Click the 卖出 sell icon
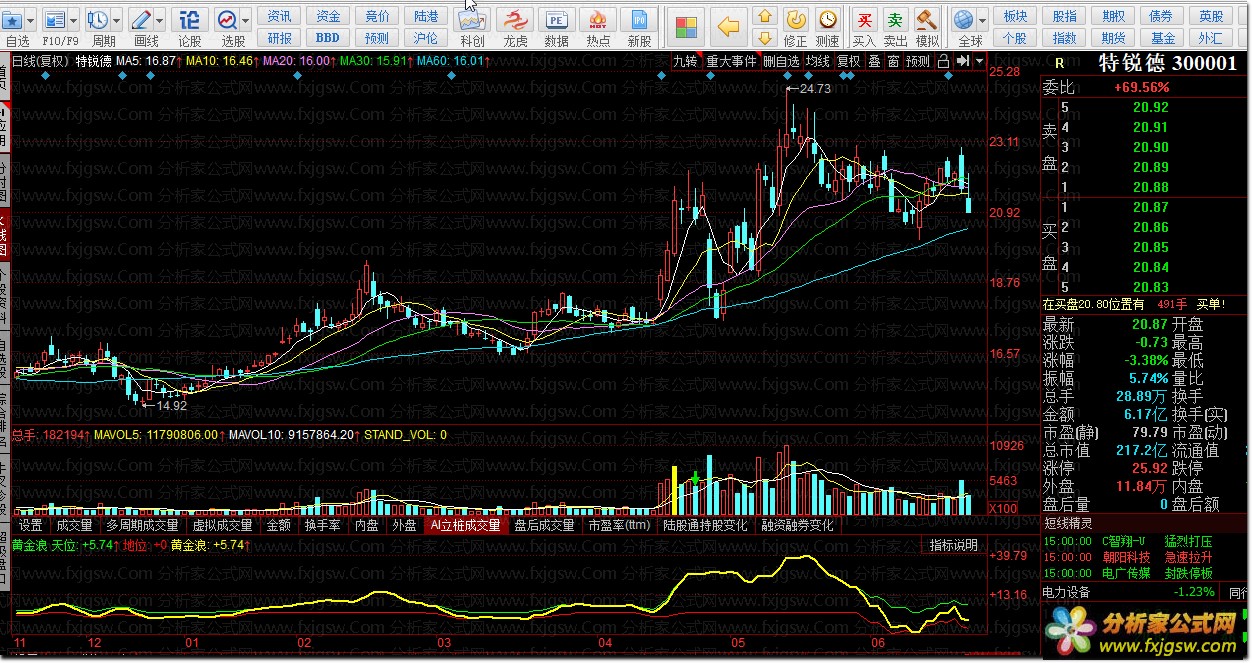The width and height of the screenshot is (1253, 663). [896, 20]
